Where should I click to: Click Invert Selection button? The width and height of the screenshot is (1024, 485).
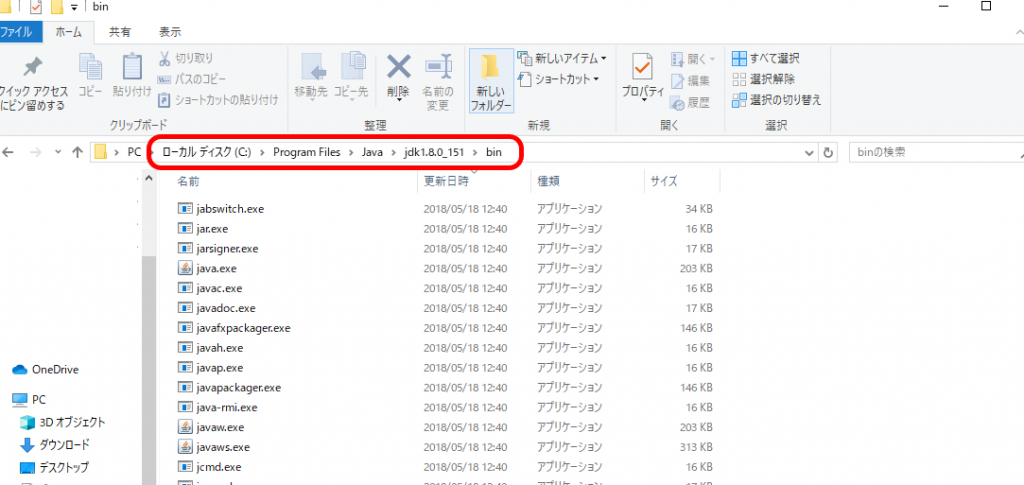(776, 100)
